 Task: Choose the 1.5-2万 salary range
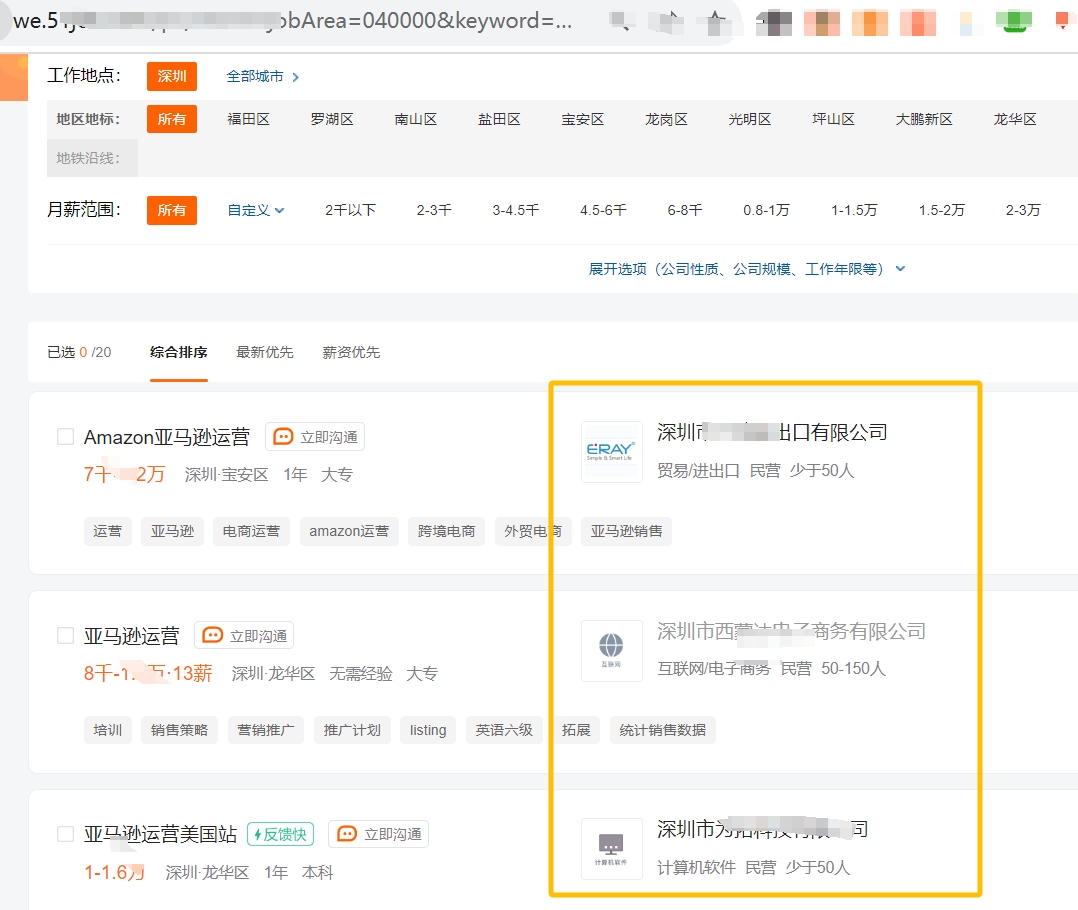(x=942, y=210)
